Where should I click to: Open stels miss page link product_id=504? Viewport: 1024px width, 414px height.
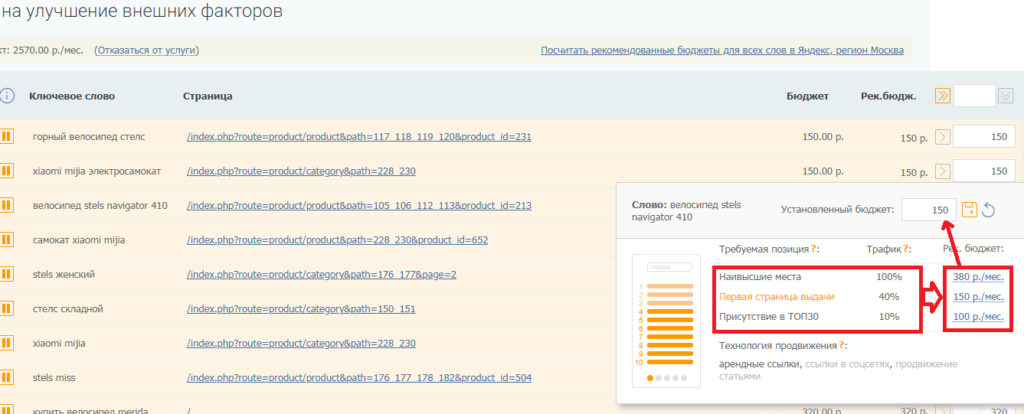pos(359,378)
